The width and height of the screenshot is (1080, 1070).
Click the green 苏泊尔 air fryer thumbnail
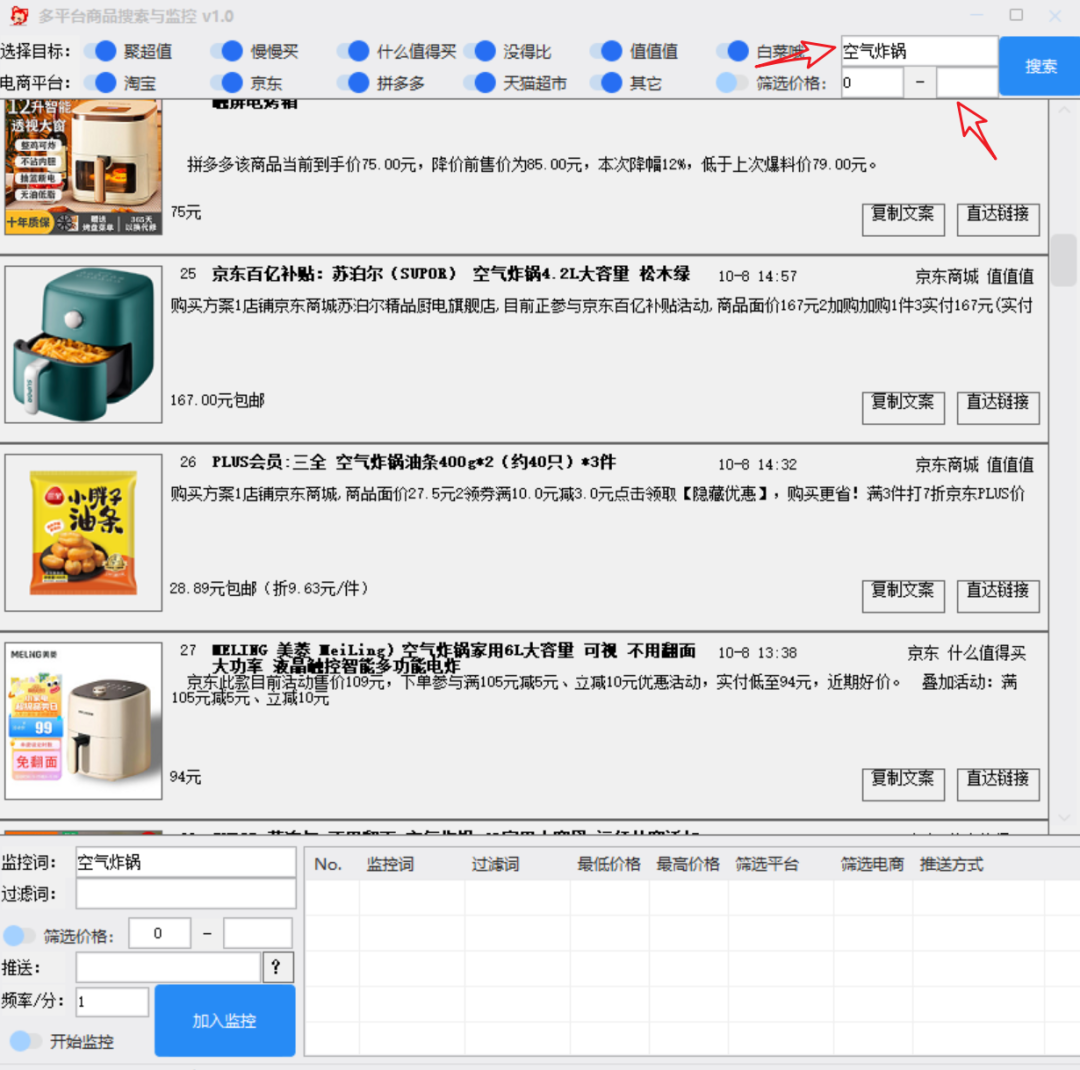pyautogui.click(x=83, y=344)
